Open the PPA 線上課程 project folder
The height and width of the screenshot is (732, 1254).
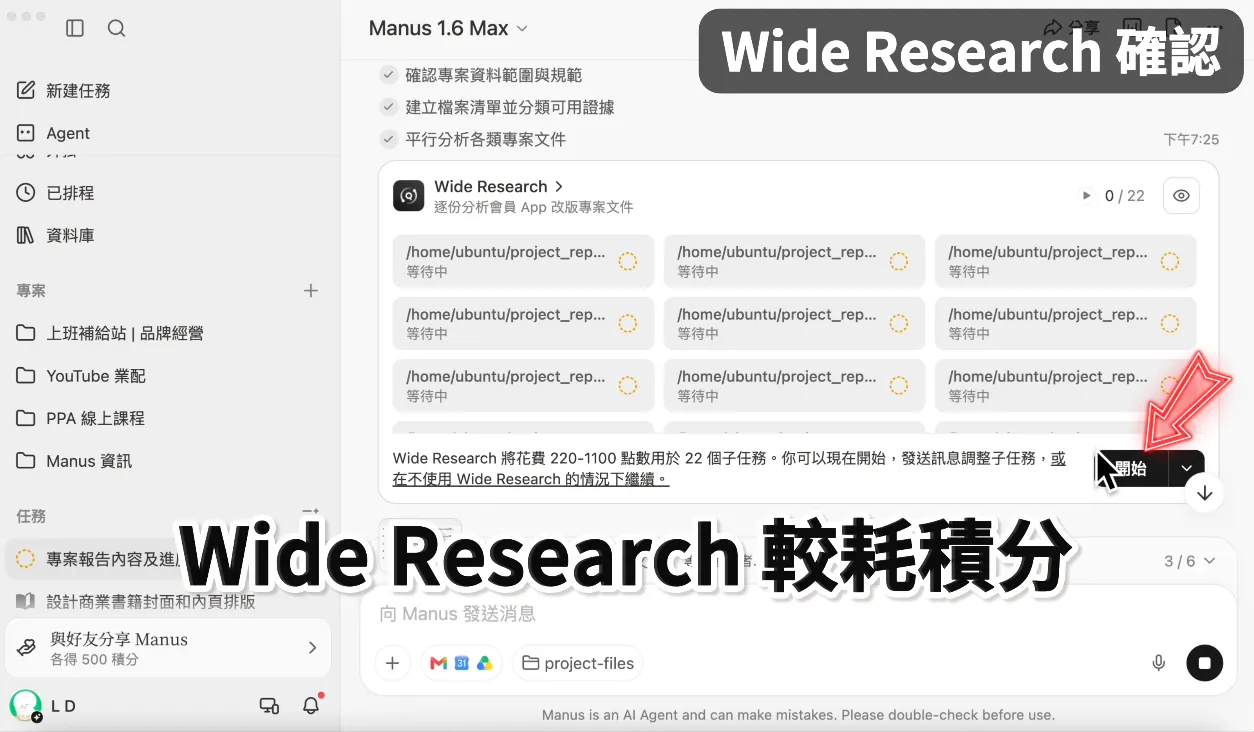[81, 418]
